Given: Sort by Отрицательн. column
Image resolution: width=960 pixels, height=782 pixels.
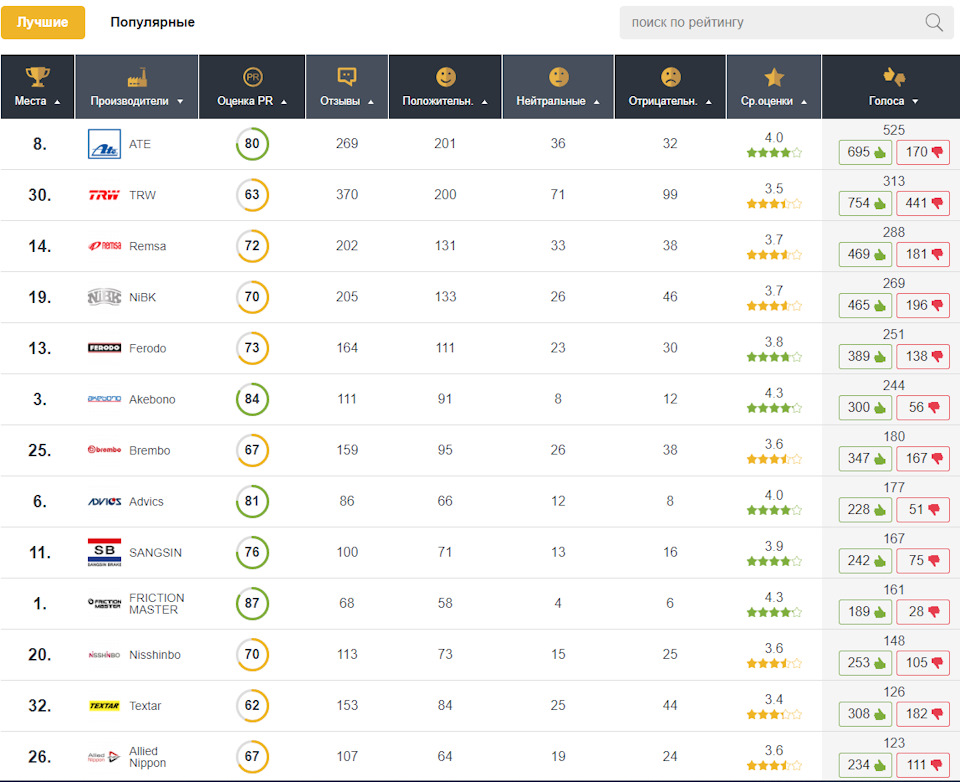Looking at the screenshot, I should 670,87.
